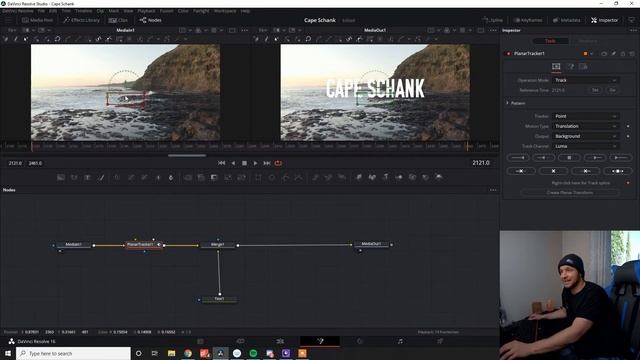Select the Controls tab icon in PlanarTracker1
The image size is (640, 360).
(556, 67)
